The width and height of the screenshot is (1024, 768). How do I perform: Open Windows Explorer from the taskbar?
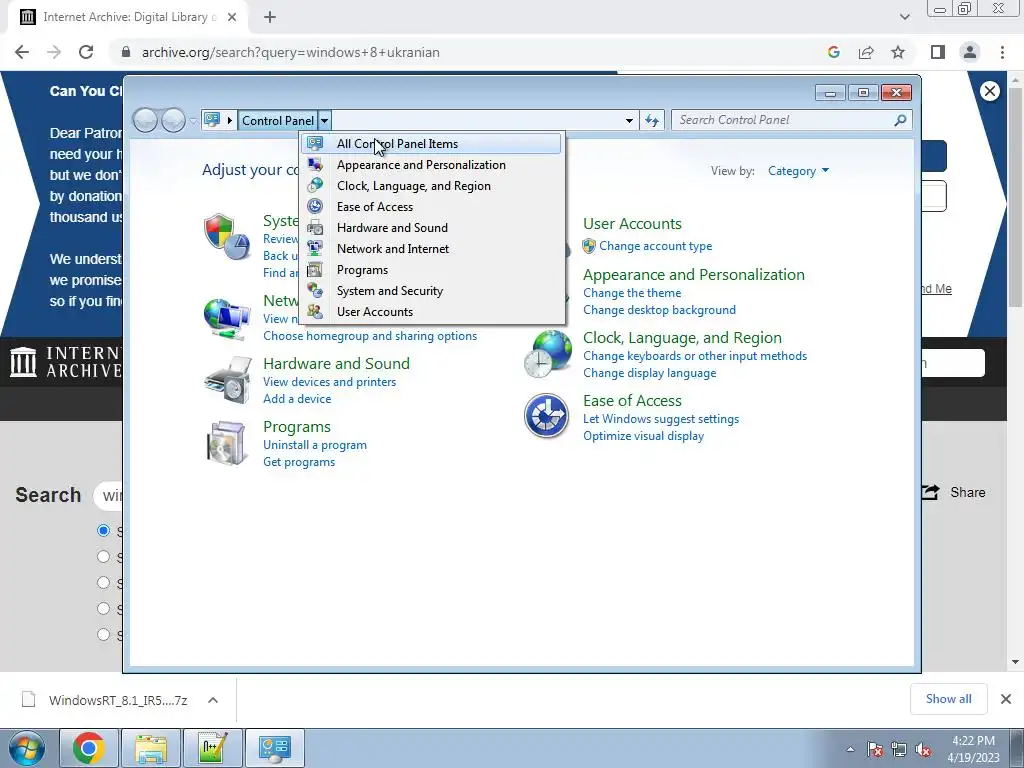coord(151,748)
